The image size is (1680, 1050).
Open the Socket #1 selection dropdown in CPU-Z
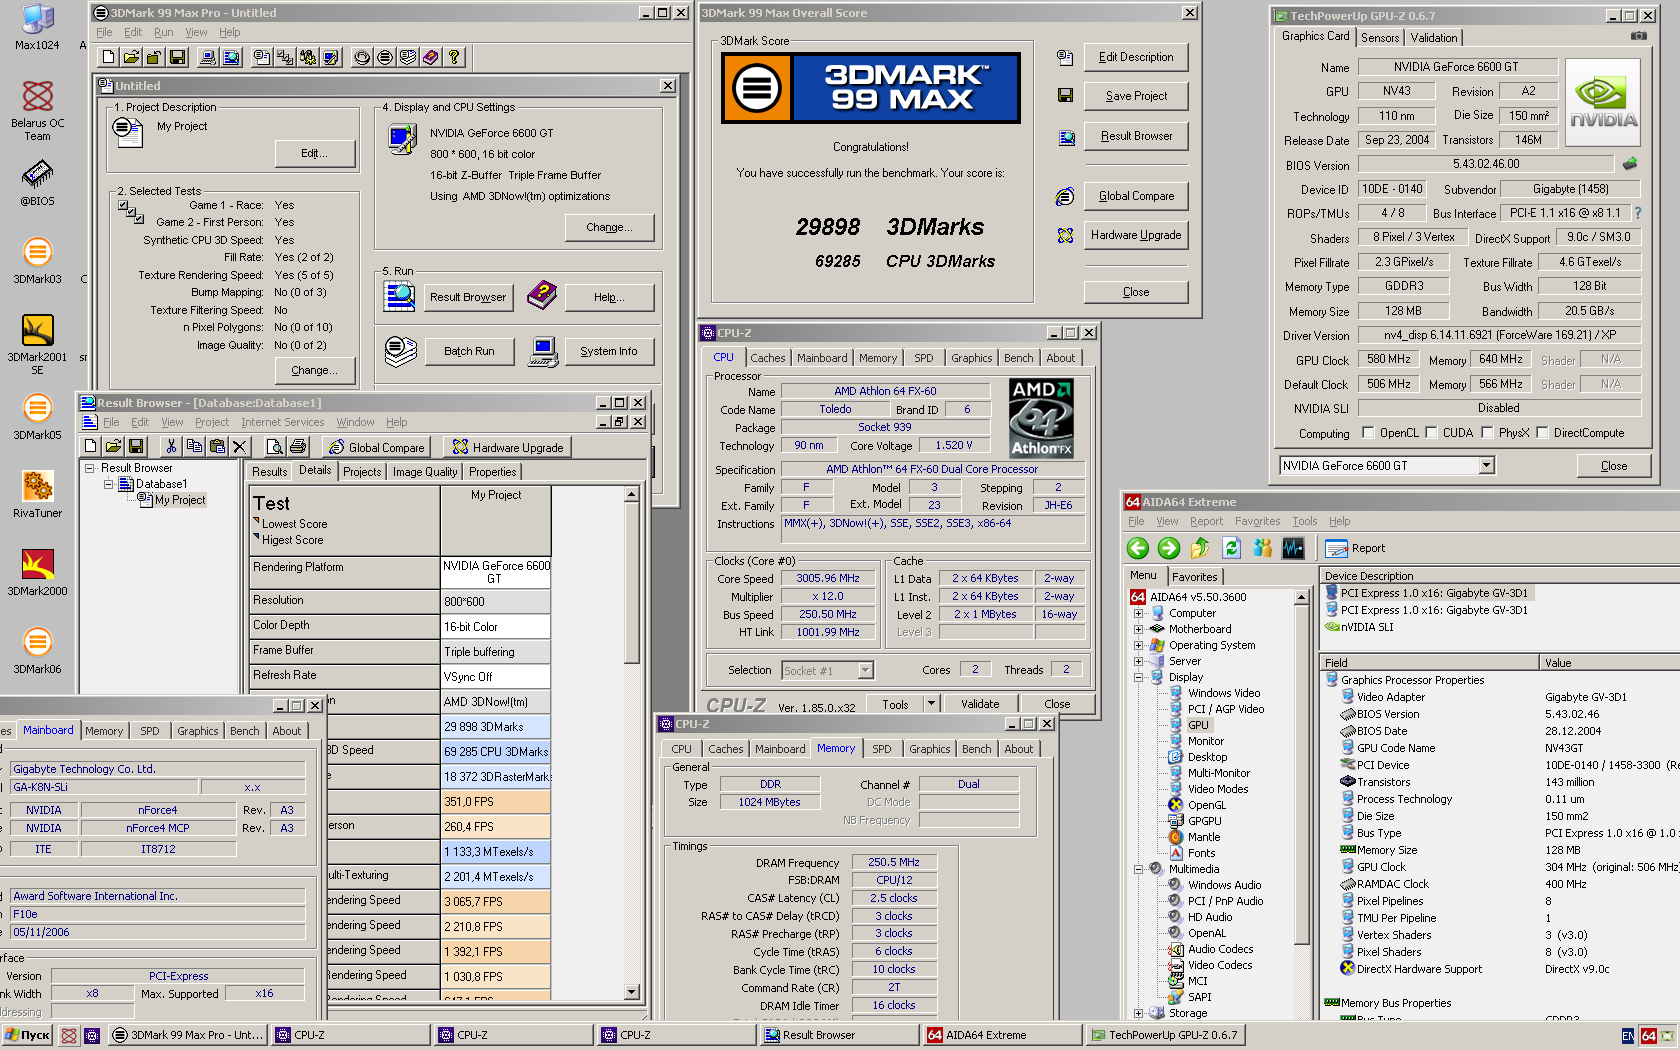point(866,670)
